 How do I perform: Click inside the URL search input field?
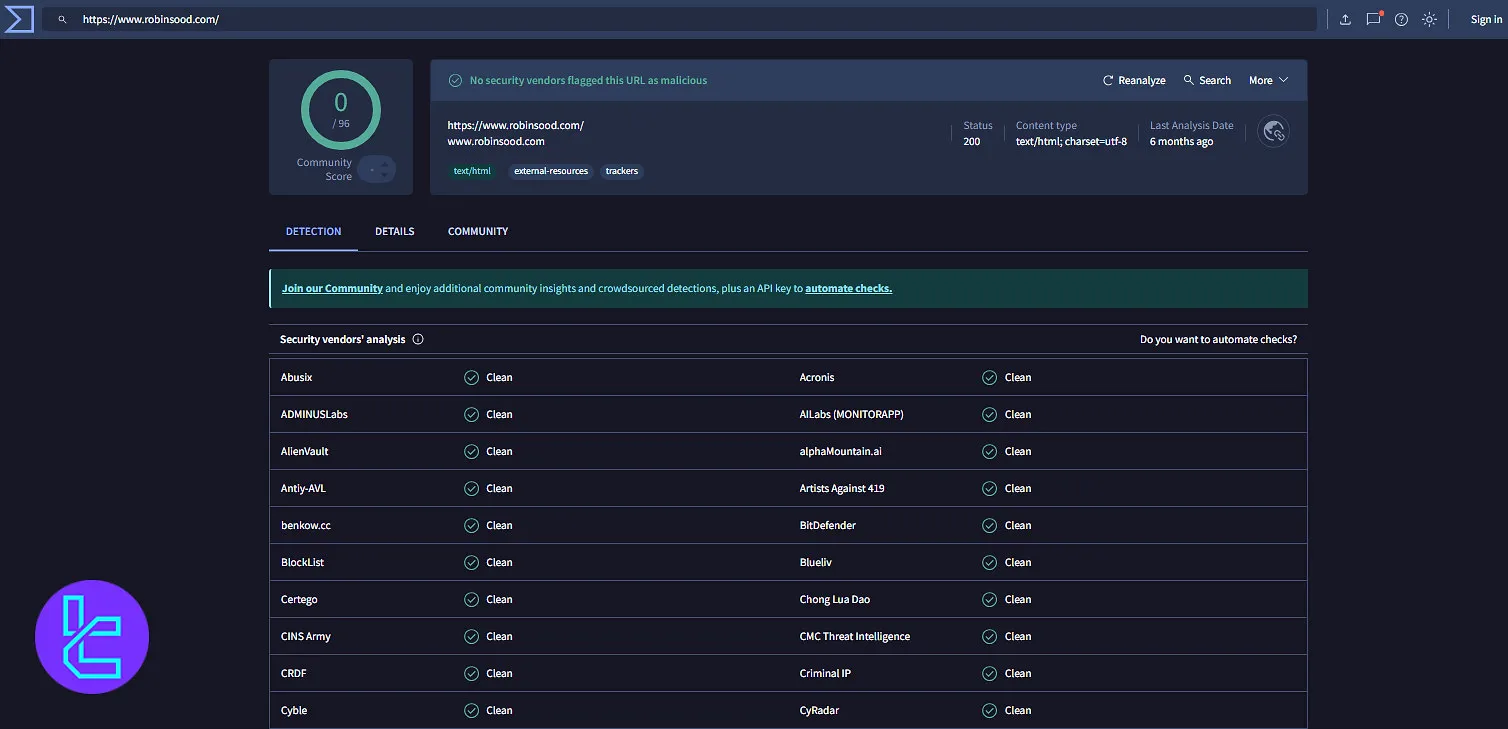point(400,18)
